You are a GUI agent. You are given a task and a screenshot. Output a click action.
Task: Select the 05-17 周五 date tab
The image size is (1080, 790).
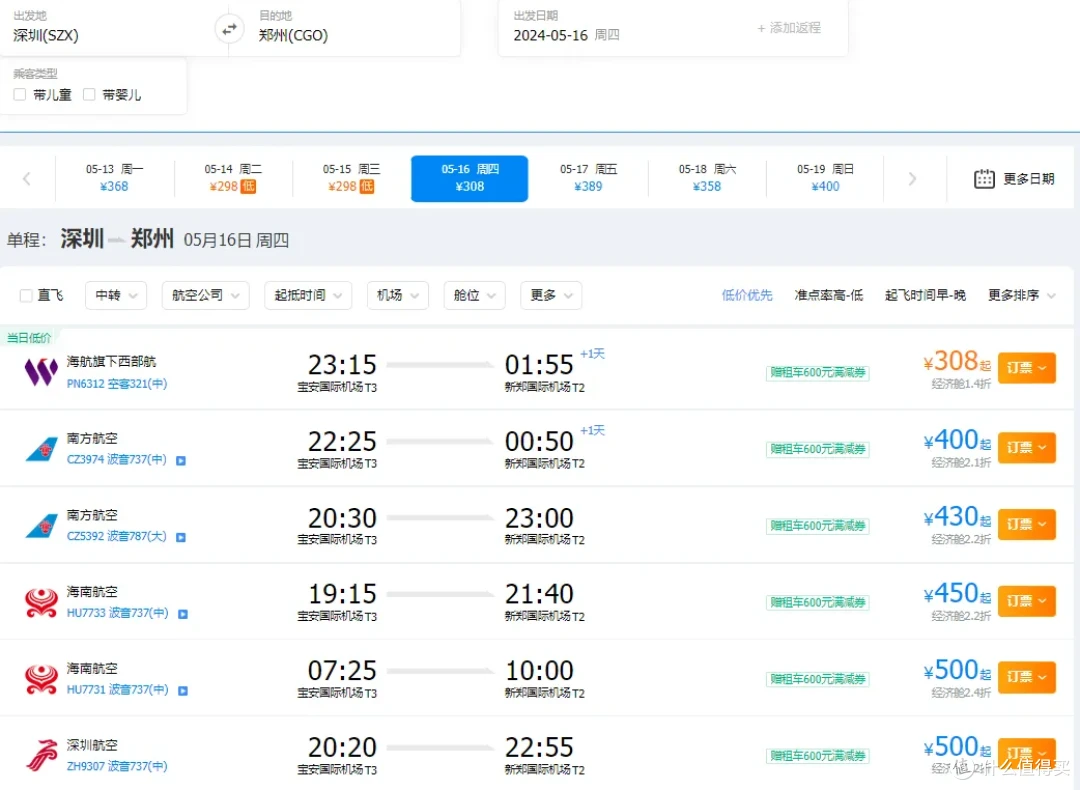pos(588,178)
